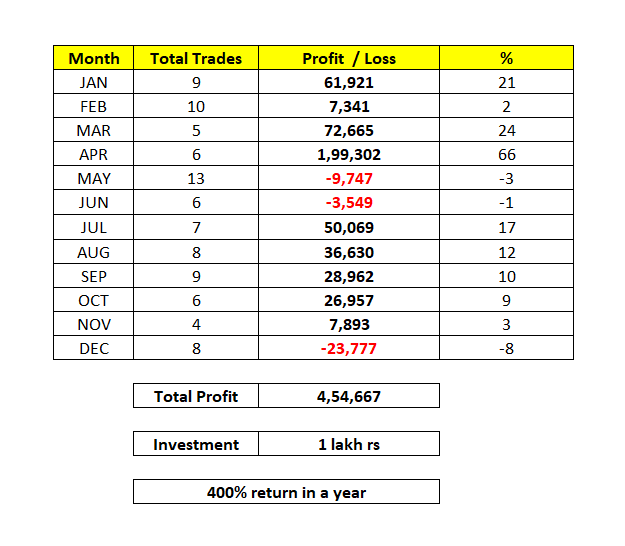Select the APR profit value 1,99,302
625x546 pixels.
coord(349,154)
